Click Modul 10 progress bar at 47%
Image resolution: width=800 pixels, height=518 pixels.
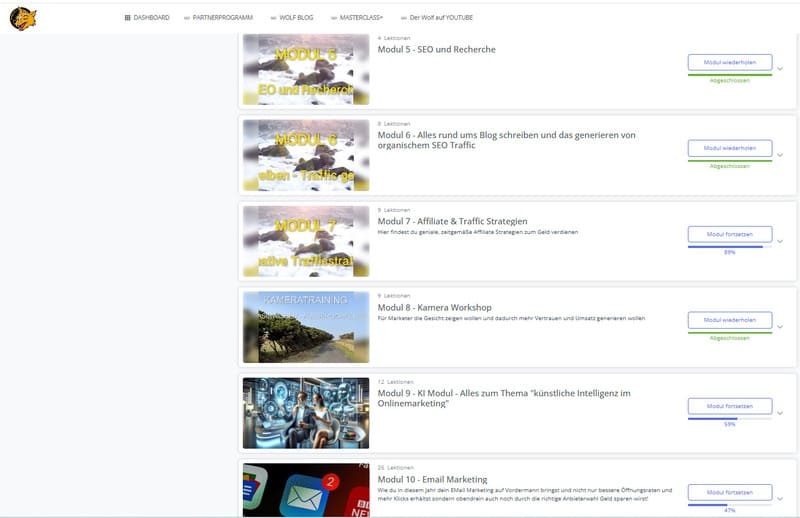click(x=730, y=505)
